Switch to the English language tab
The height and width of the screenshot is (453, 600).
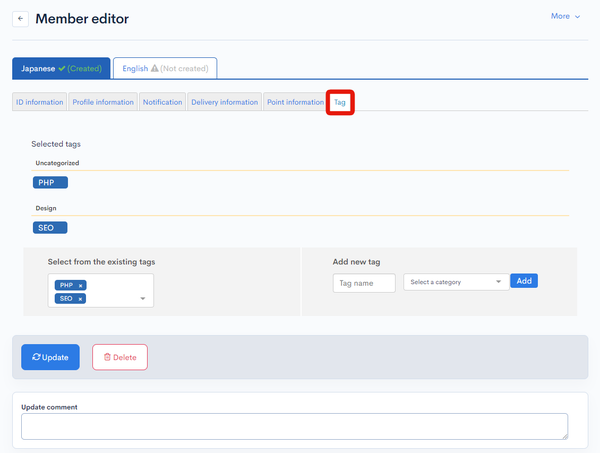[165, 68]
